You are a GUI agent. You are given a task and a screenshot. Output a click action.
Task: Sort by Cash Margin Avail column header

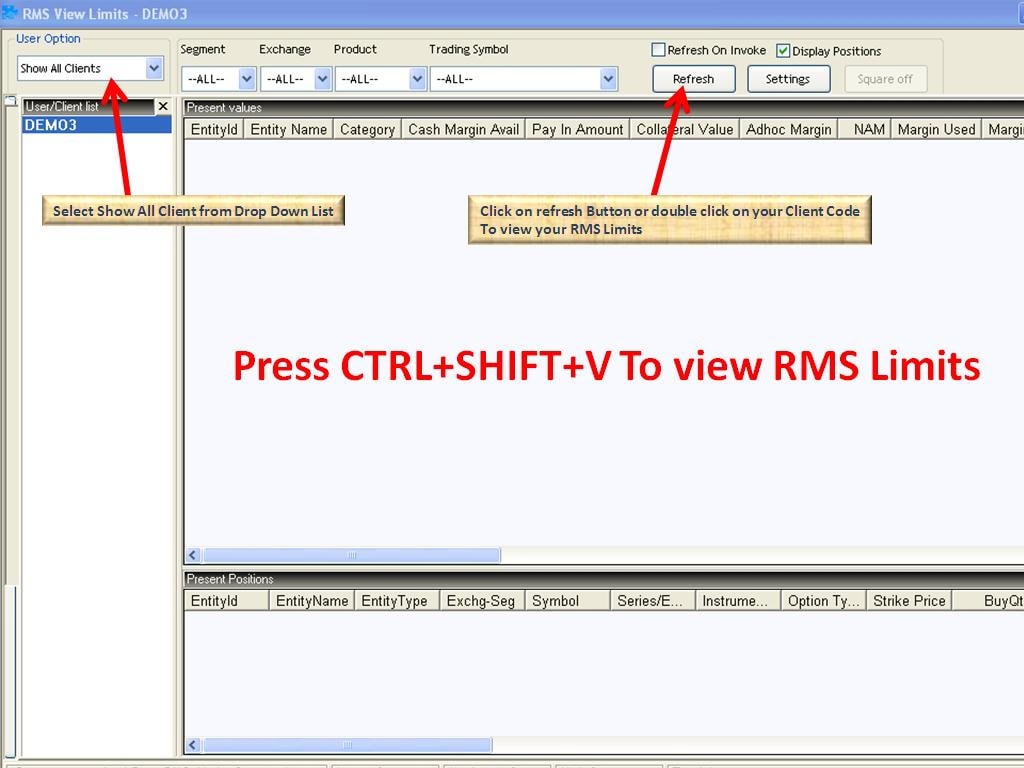463,129
